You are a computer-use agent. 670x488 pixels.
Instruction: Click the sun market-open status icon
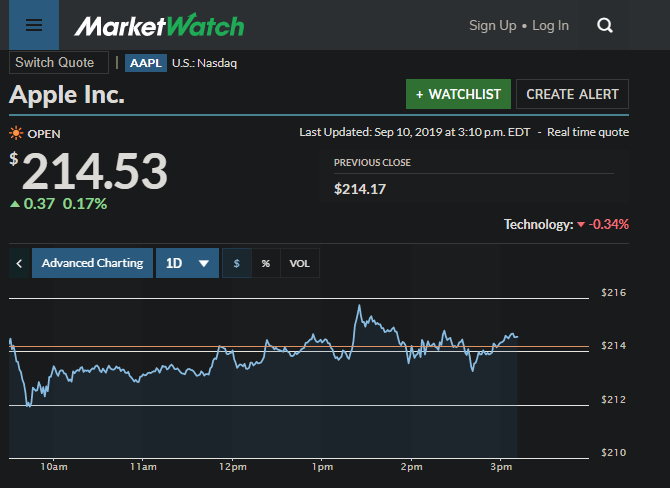[x=16, y=133]
